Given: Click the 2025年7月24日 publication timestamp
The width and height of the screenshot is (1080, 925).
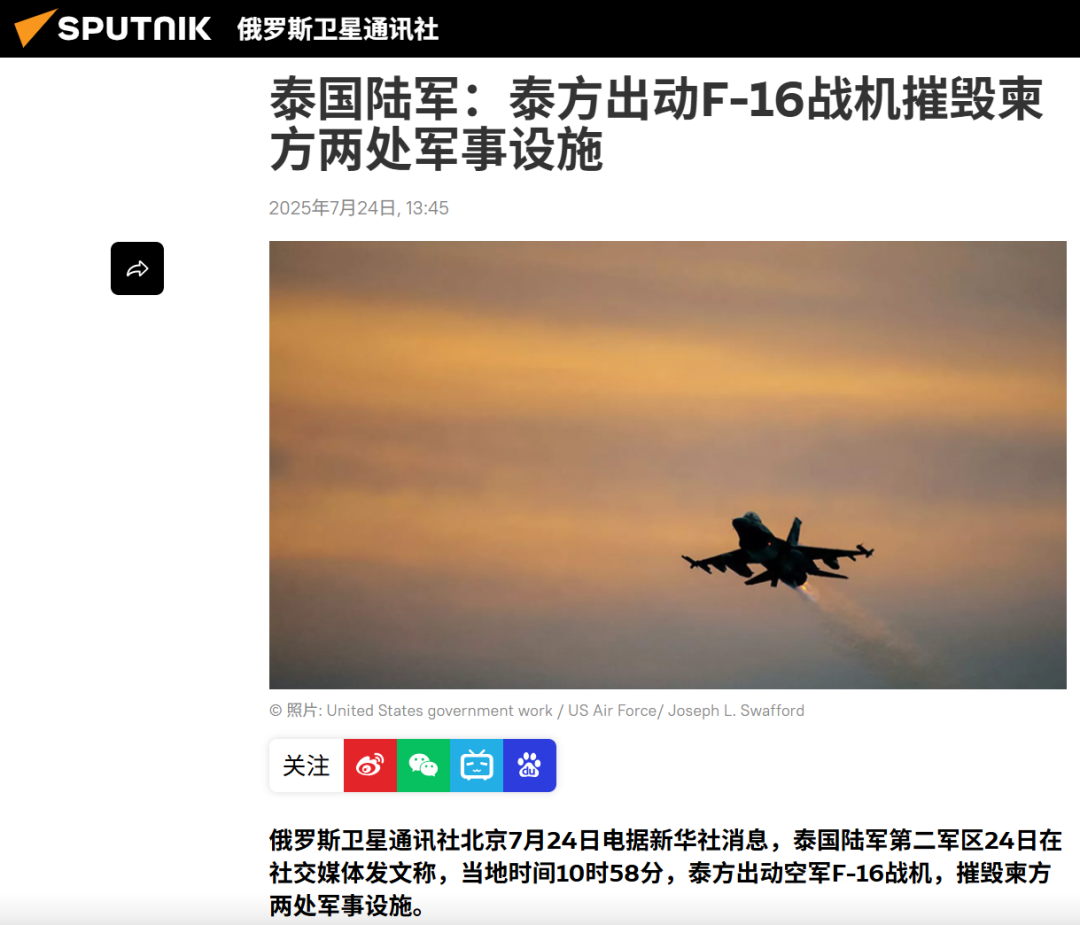Looking at the screenshot, I should 358,208.
